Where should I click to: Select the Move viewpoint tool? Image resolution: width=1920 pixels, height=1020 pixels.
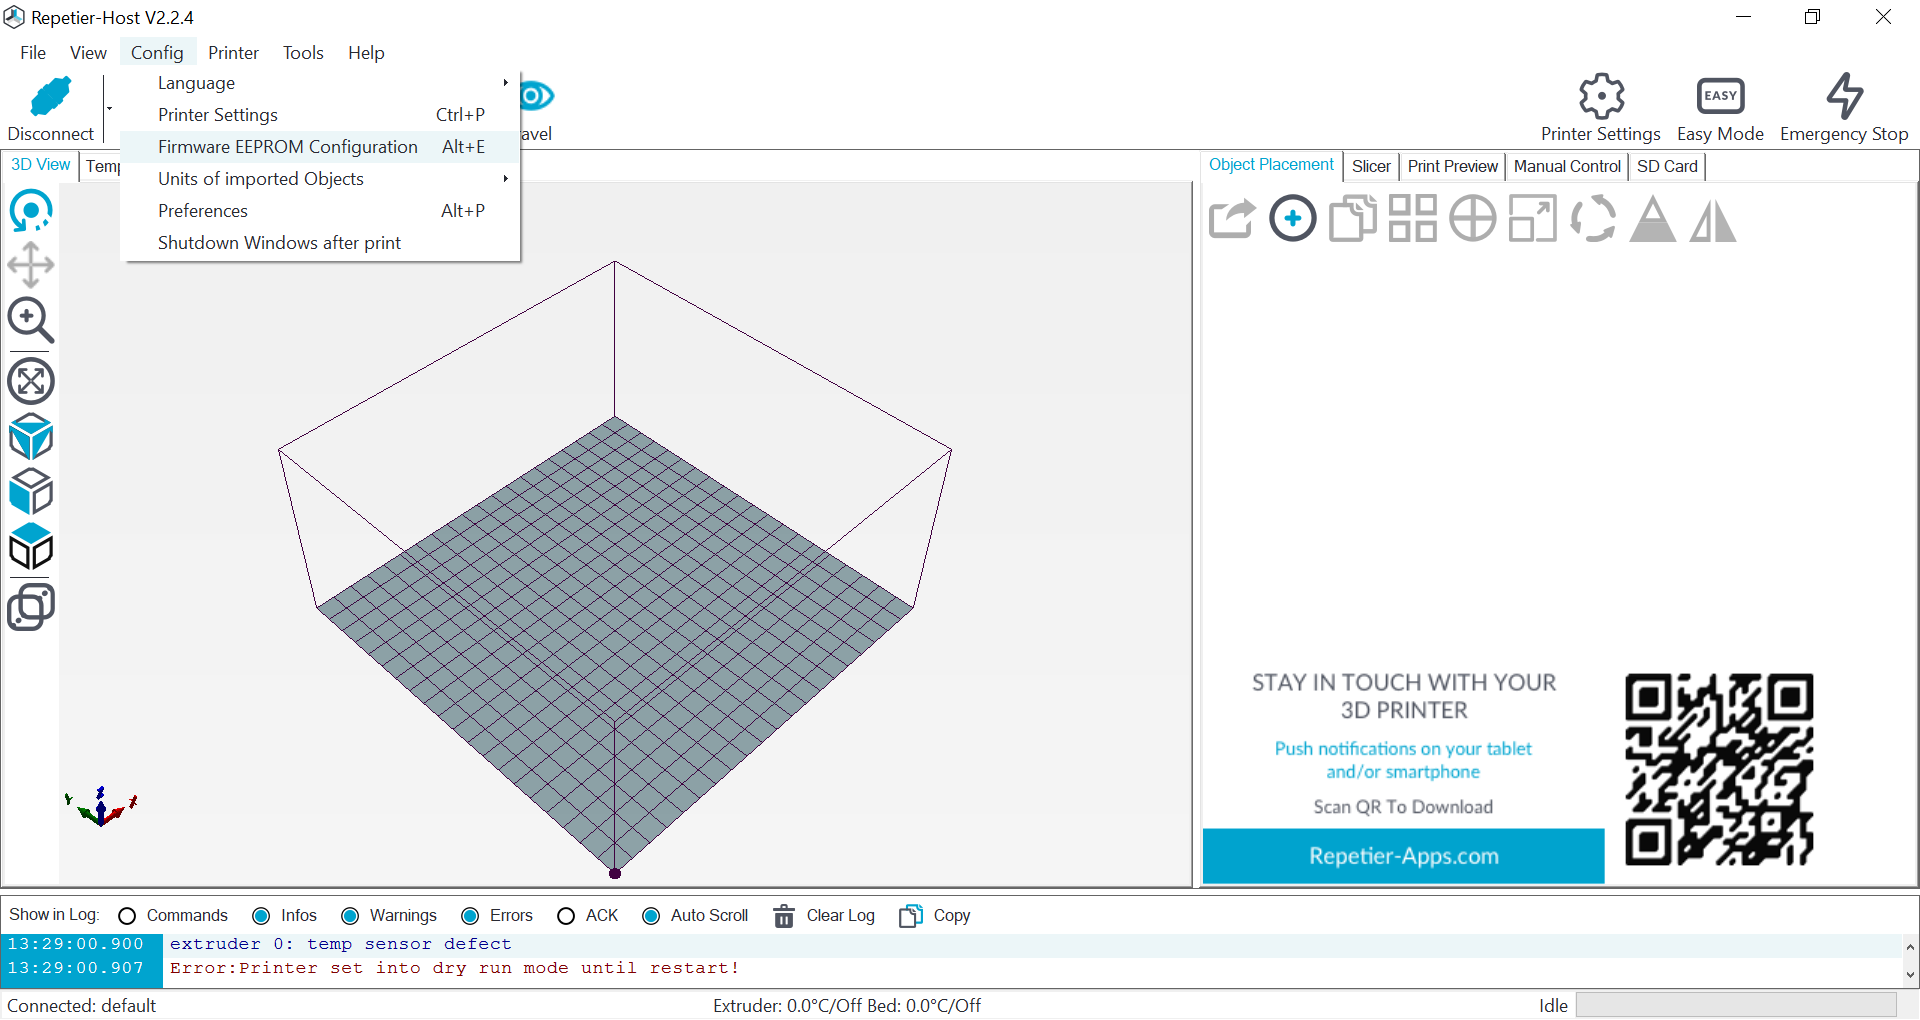pyautogui.click(x=32, y=265)
